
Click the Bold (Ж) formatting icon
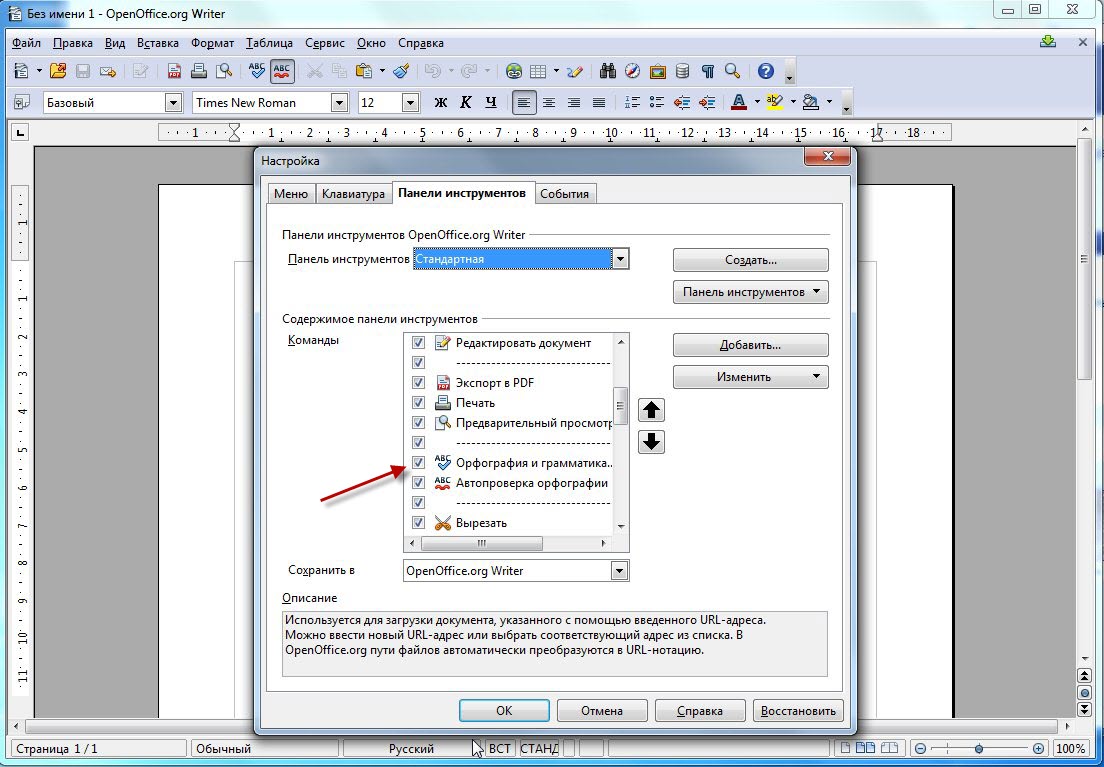[440, 103]
